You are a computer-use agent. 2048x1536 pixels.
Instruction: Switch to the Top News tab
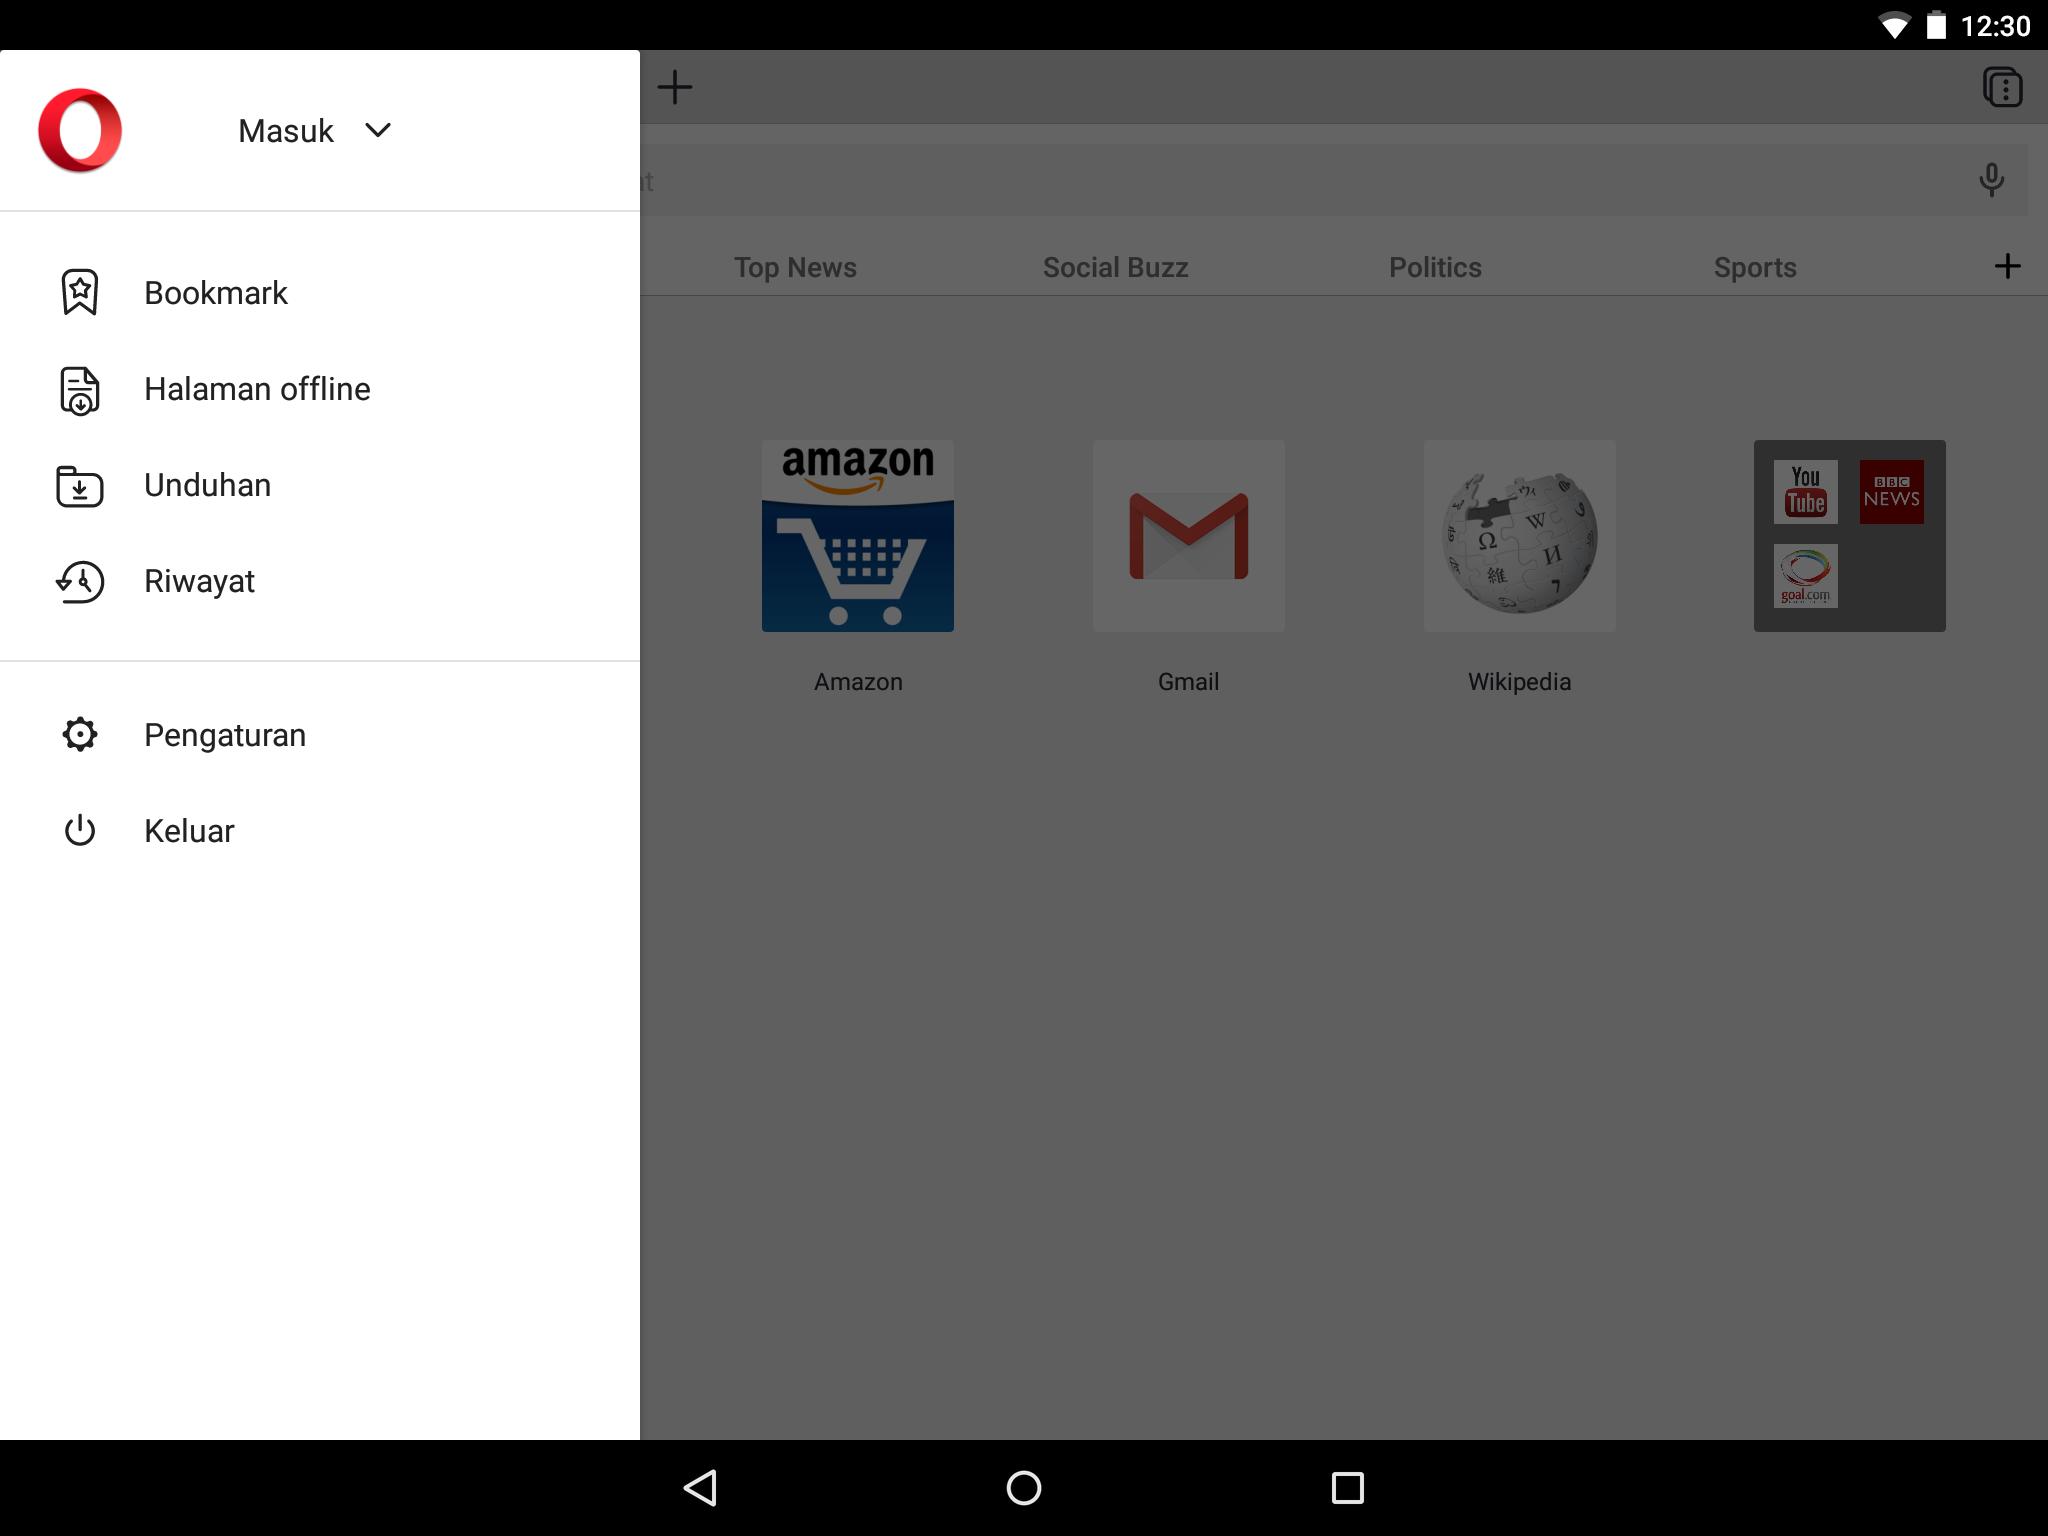[795, 267]
